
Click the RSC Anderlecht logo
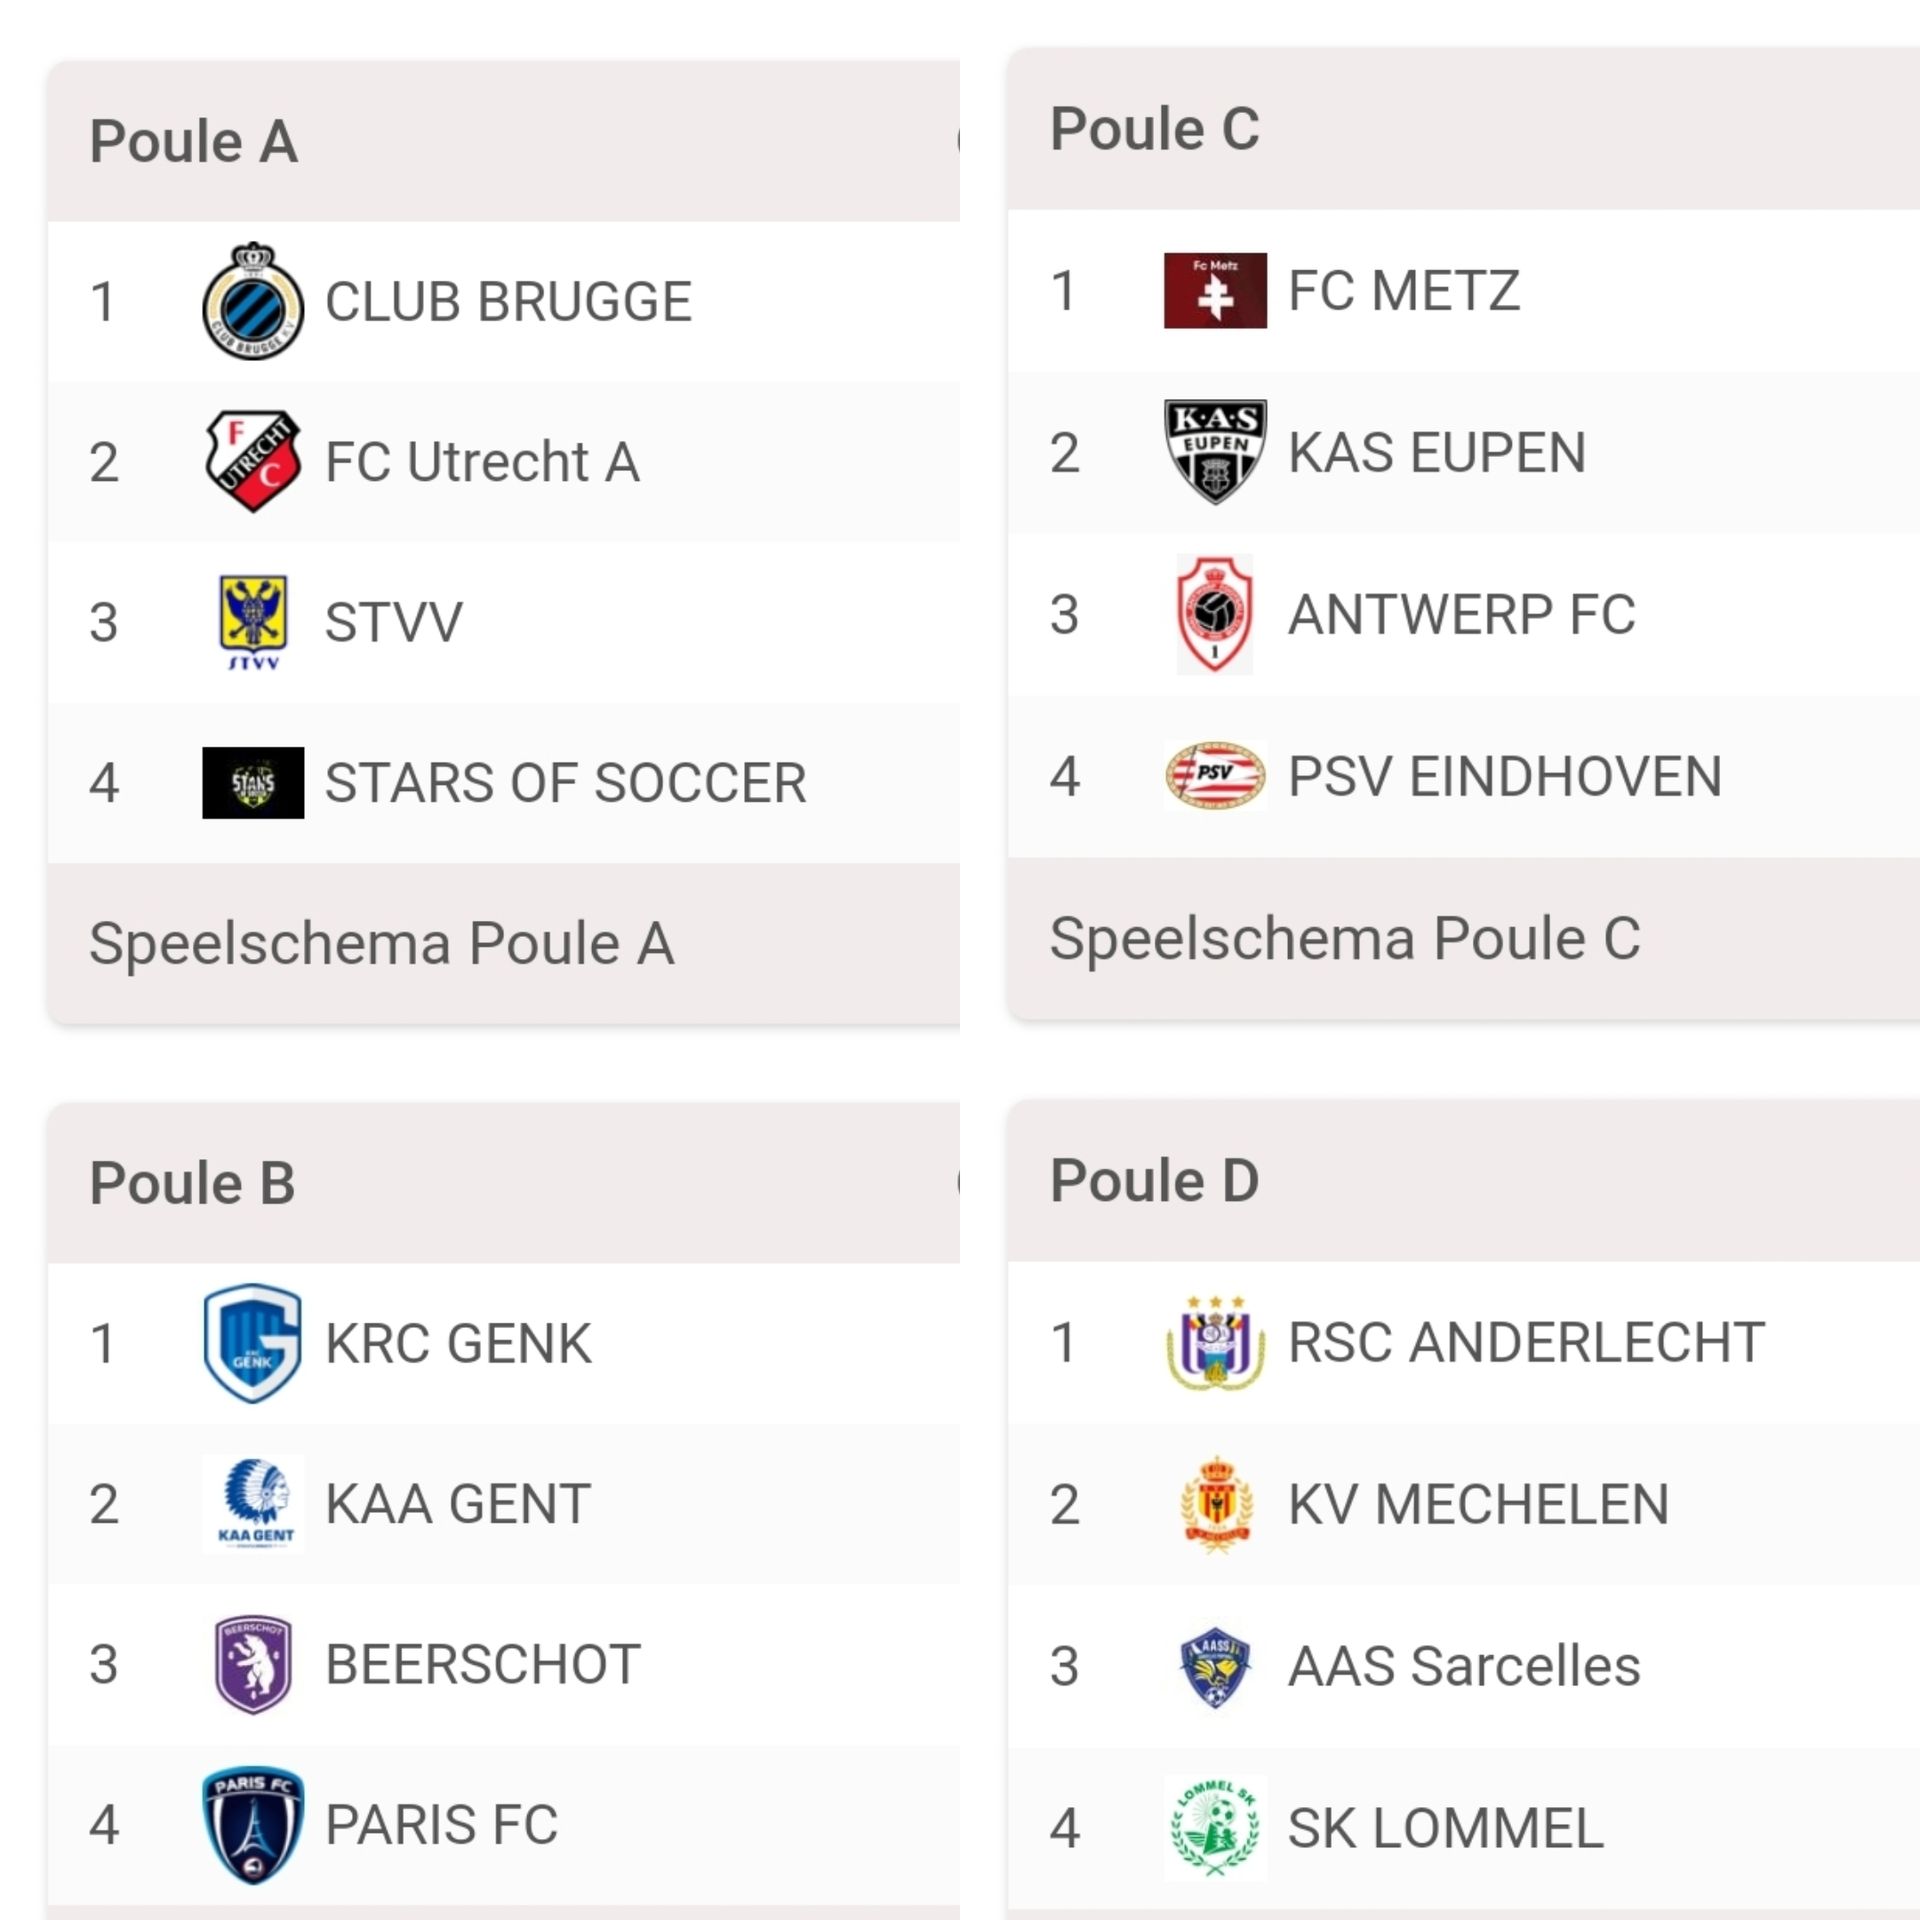[1215, 1342]
